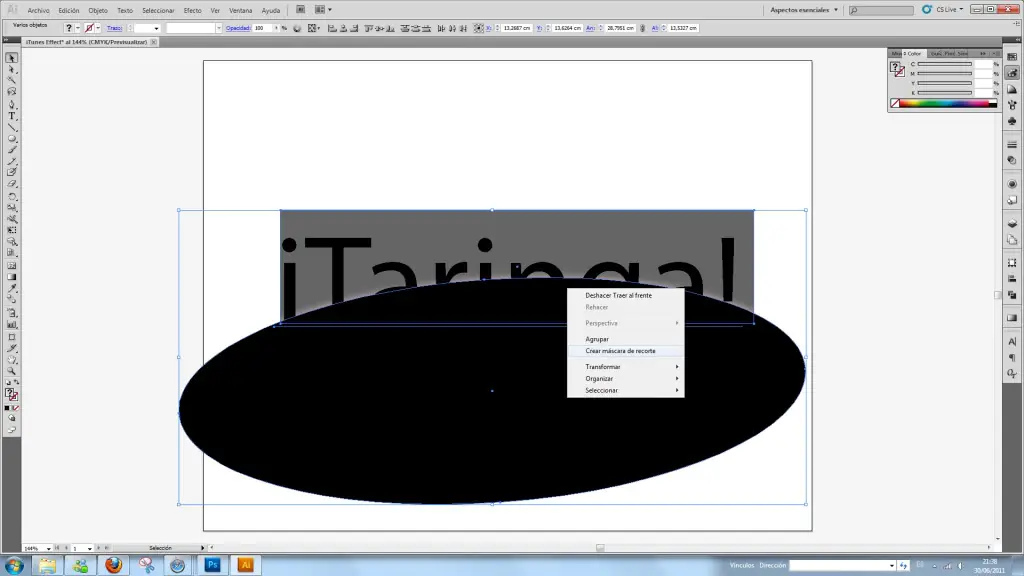Pick a color from spectrum bar
The width and height of the screenshot is (1024, 576).
click(944, 103)
